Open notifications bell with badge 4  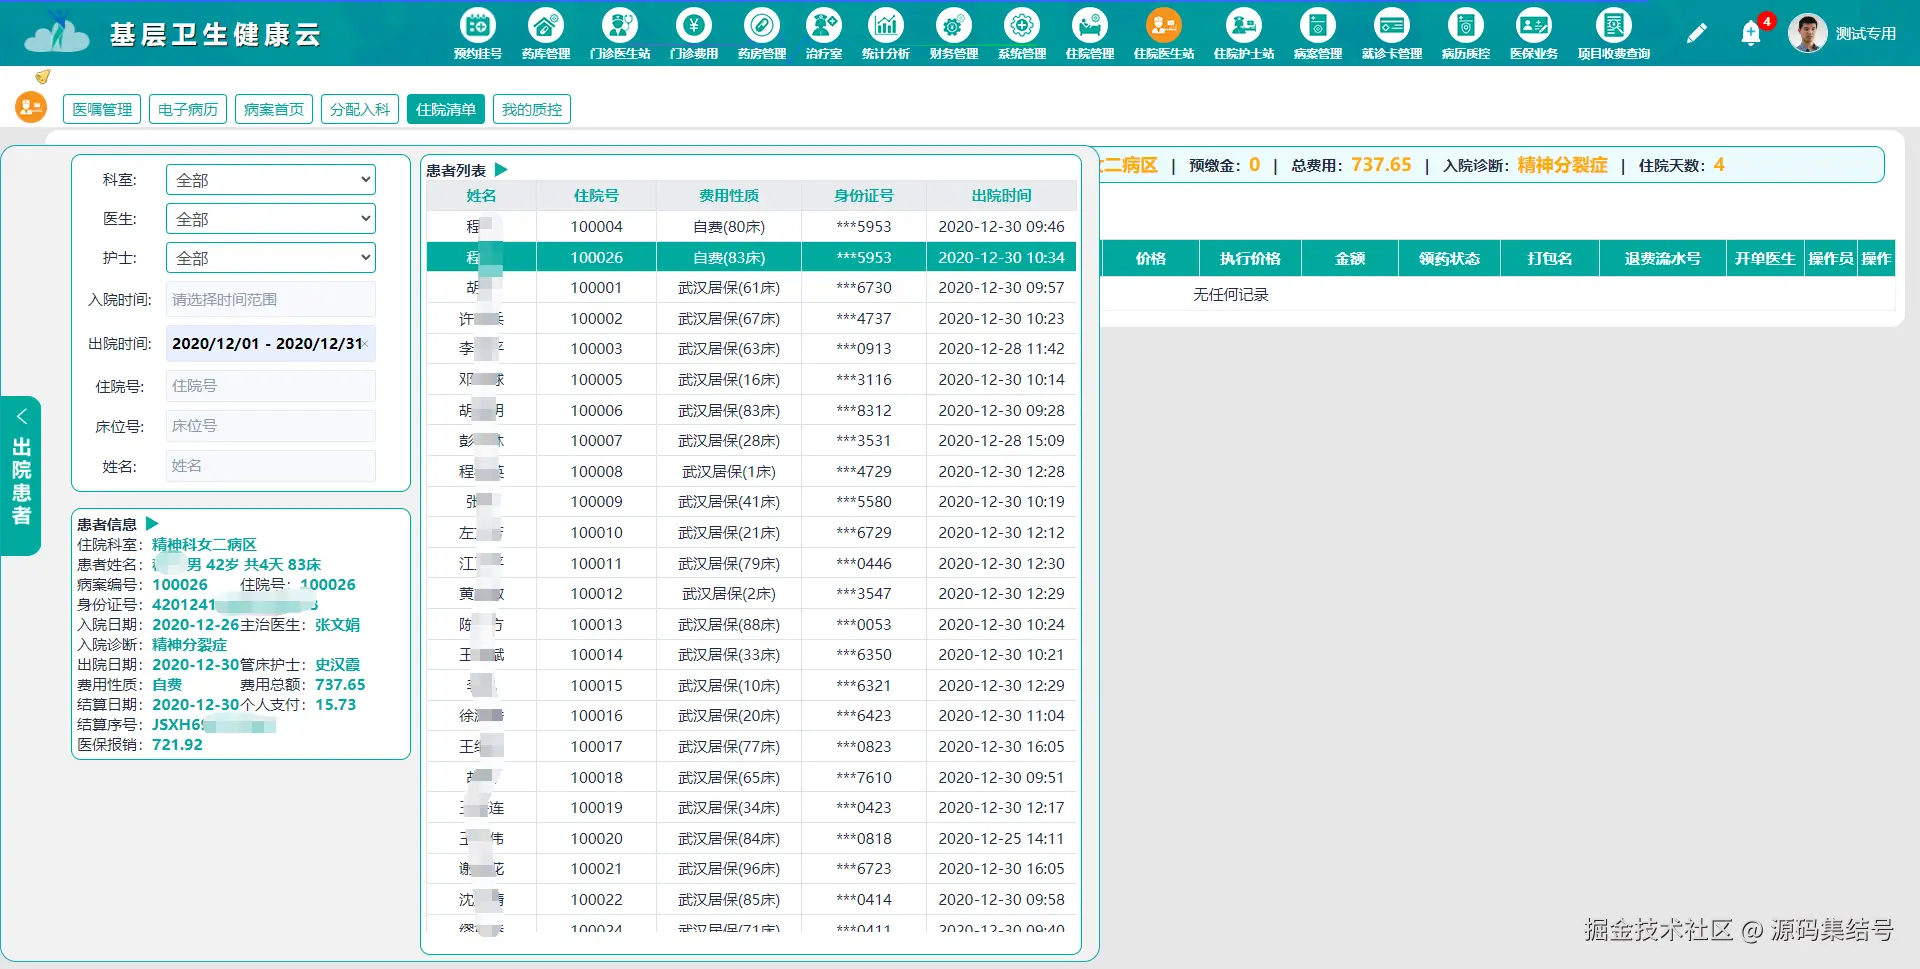click(x=1751, y=34)
